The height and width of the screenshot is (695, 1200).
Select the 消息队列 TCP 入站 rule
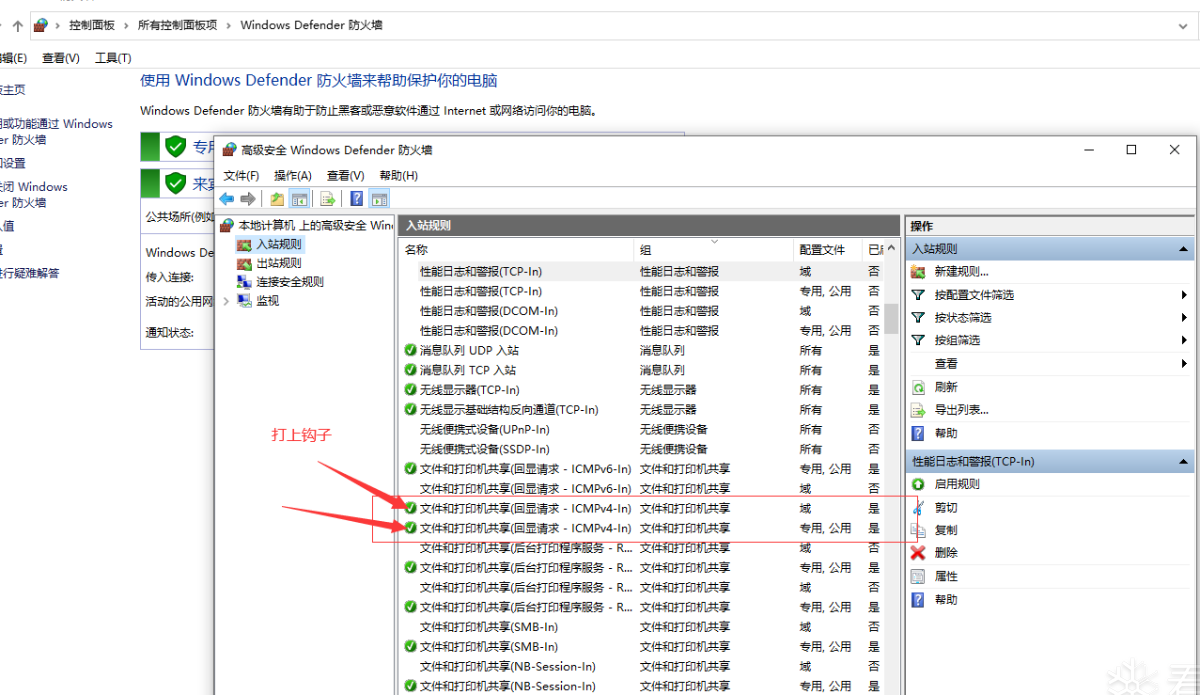[641, 370]
